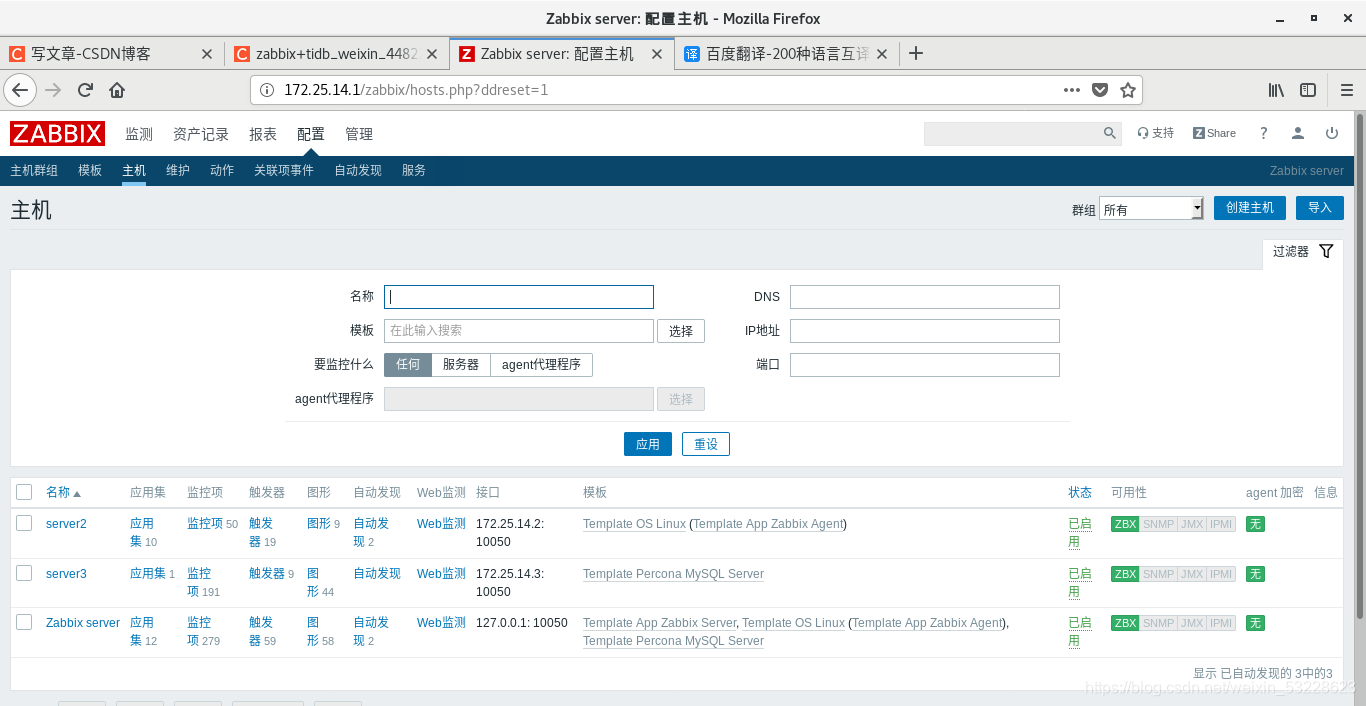Open the server2 host link
Image resolution: width=1366 pixels, height=706 pixels.
click(x=66, y=524)
